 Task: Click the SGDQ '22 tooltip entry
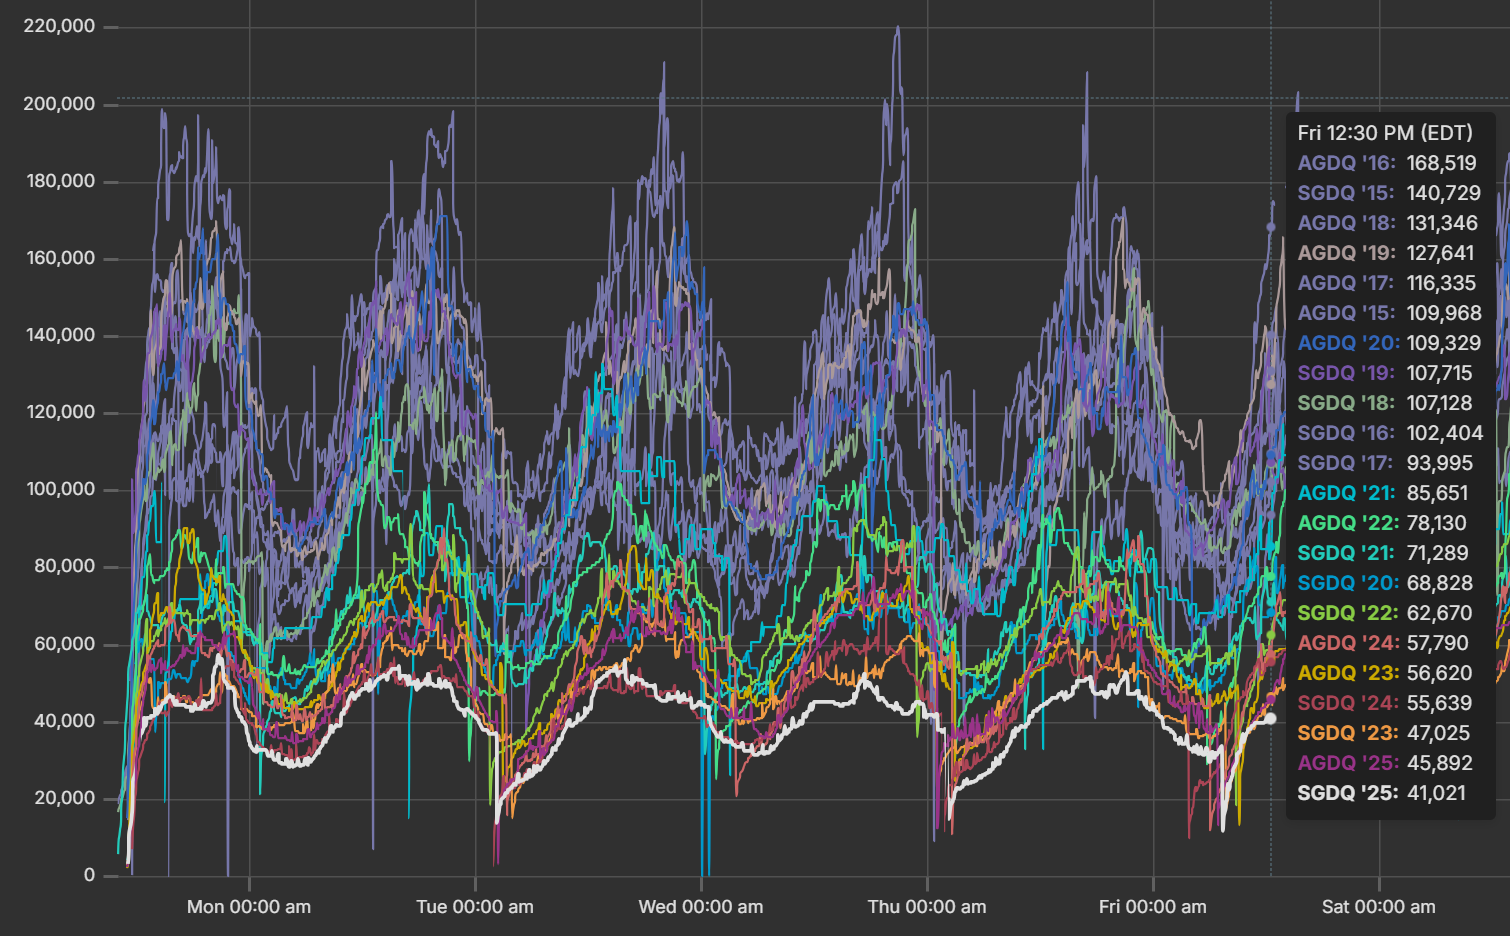1385,613
